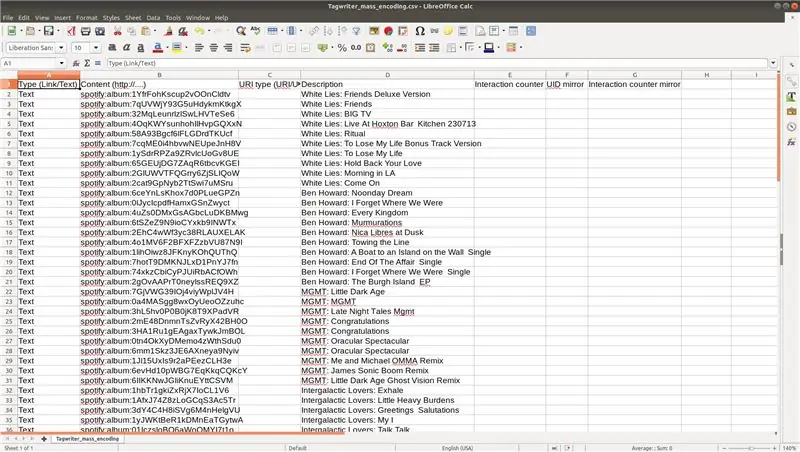Run spelling check (Abc icon)
The height and width of the screenshot is (452, 800).
255,31
